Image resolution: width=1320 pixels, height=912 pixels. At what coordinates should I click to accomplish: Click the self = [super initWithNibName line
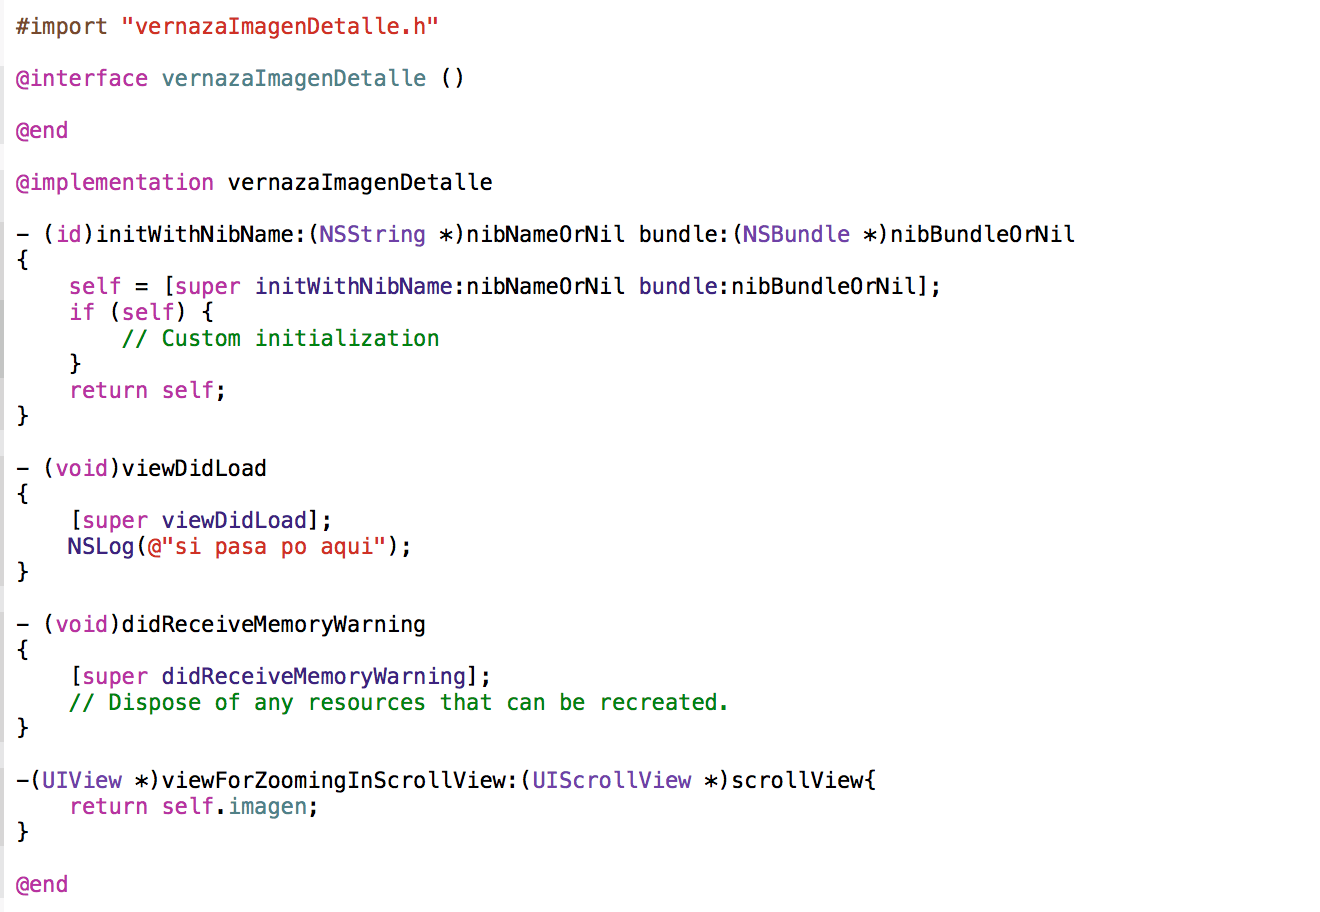point(505,286)
